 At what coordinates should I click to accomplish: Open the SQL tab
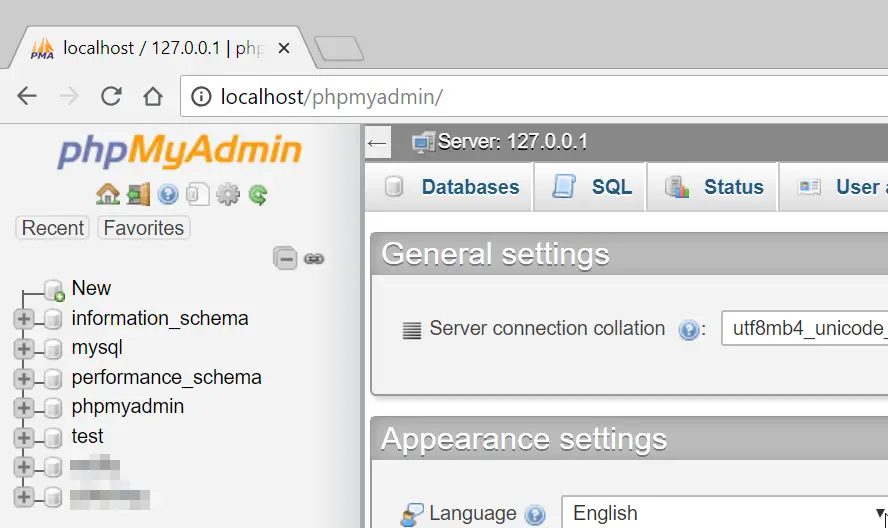click(590, 187)
